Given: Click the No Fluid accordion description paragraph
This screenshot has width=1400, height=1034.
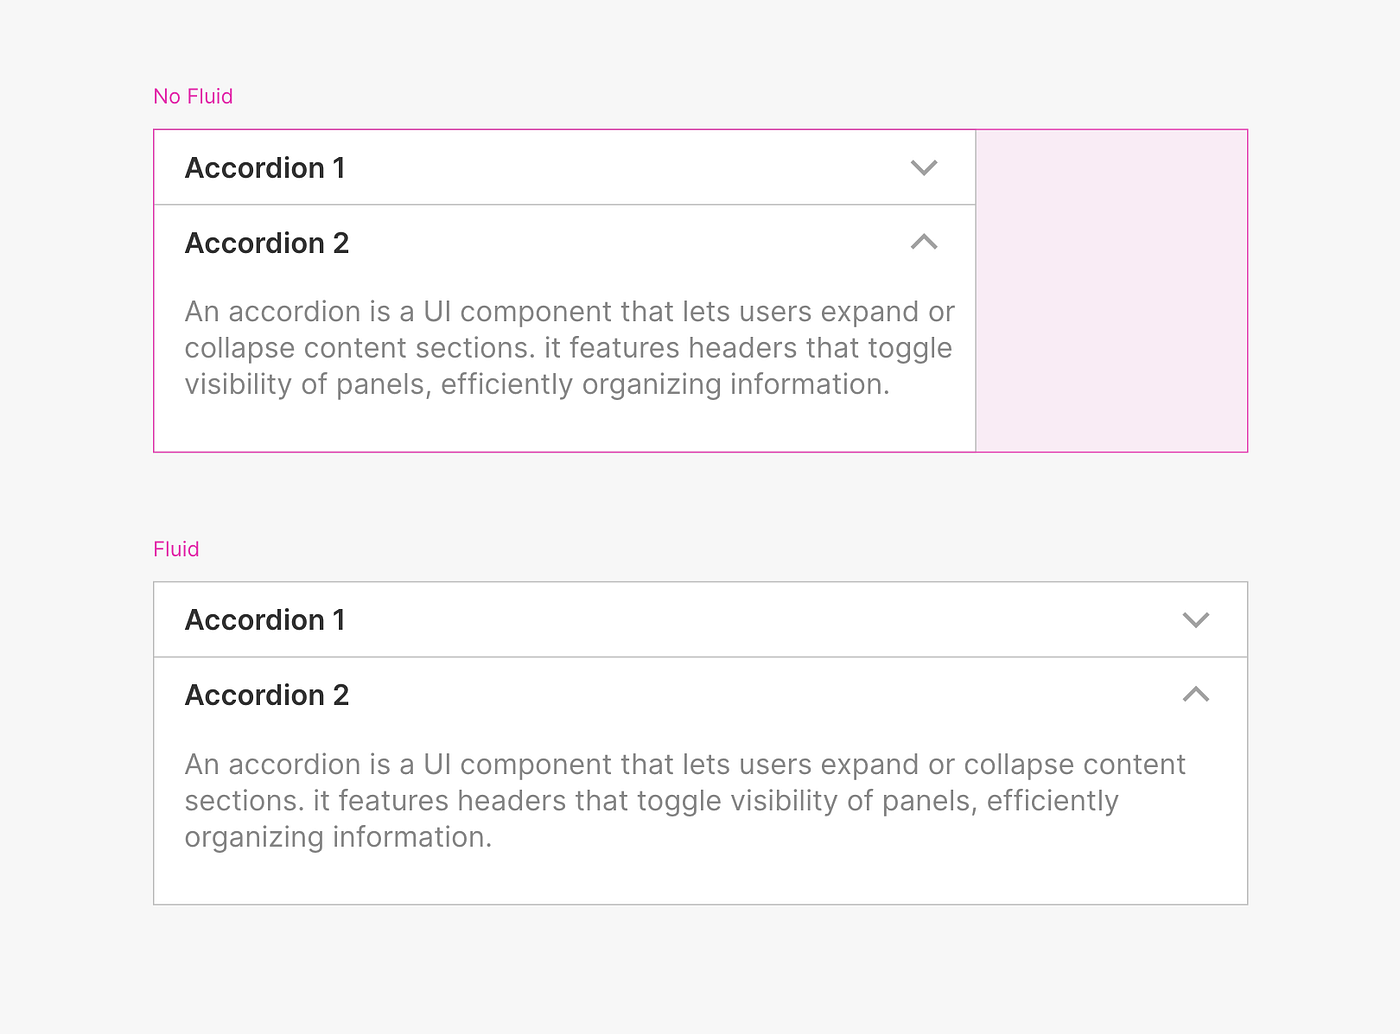Looking at the screenshot, I should [569, 348].
